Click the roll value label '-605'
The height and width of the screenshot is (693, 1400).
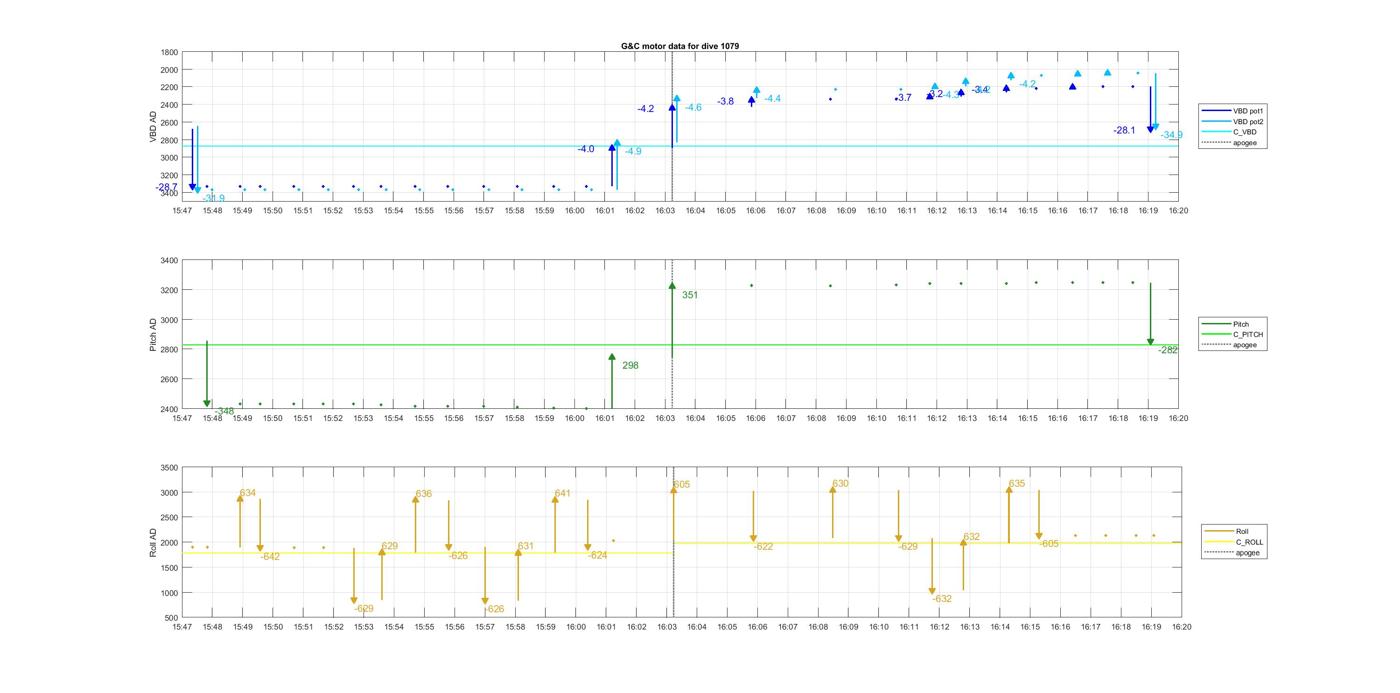(1048, 544)
